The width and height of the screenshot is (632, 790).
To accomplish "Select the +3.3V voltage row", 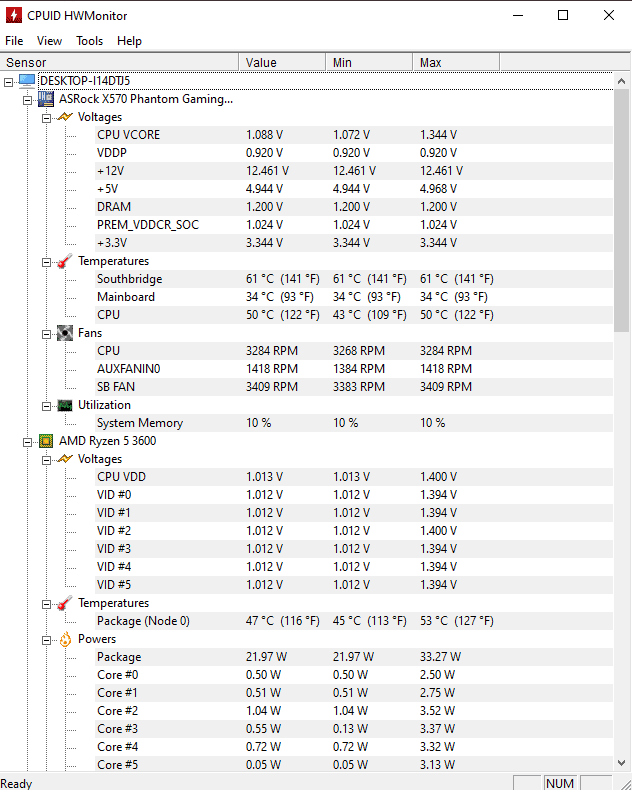I will [354, 243].
